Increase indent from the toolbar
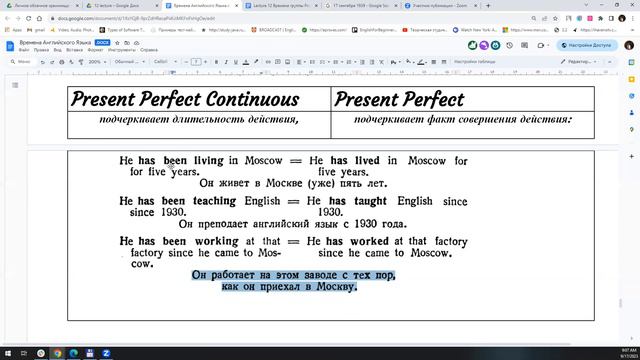The image size is (640, 360). pyautogui.click(x=371, y=62)
